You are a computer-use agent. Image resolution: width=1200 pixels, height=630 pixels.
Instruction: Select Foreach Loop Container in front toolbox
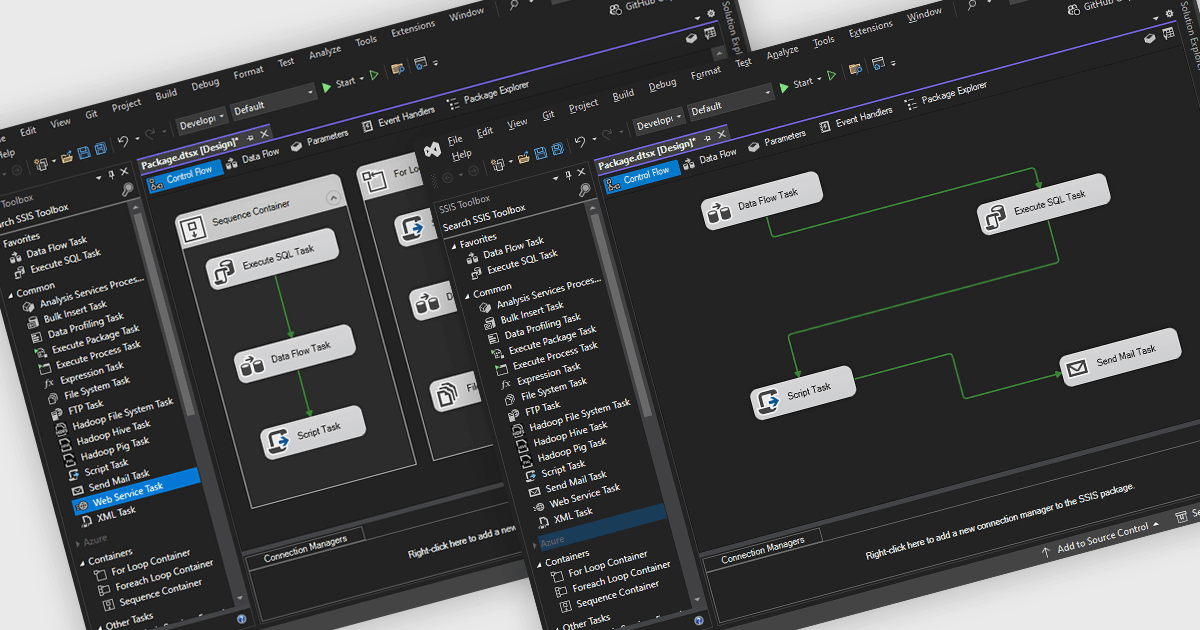point(612,575)
